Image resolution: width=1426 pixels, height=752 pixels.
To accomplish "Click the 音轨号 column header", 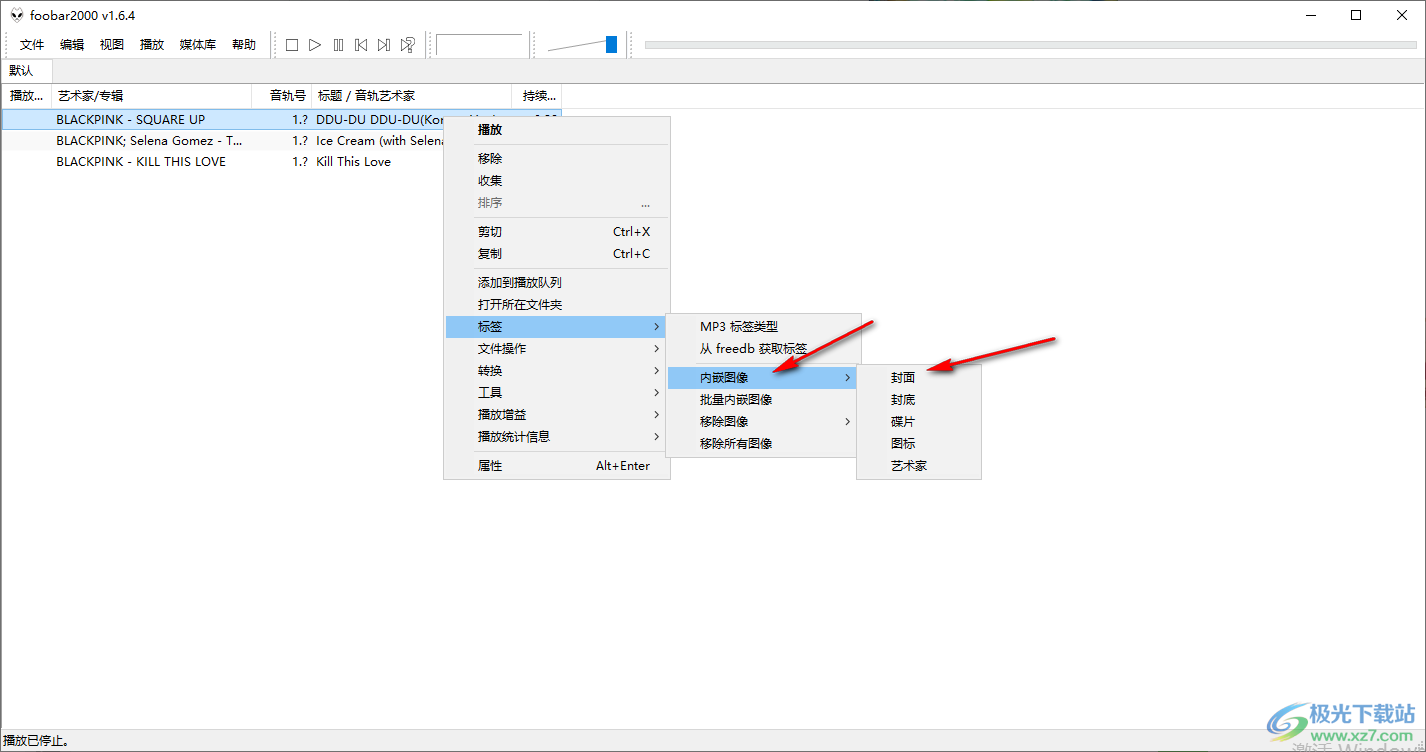I will click(x=282, y=96).
